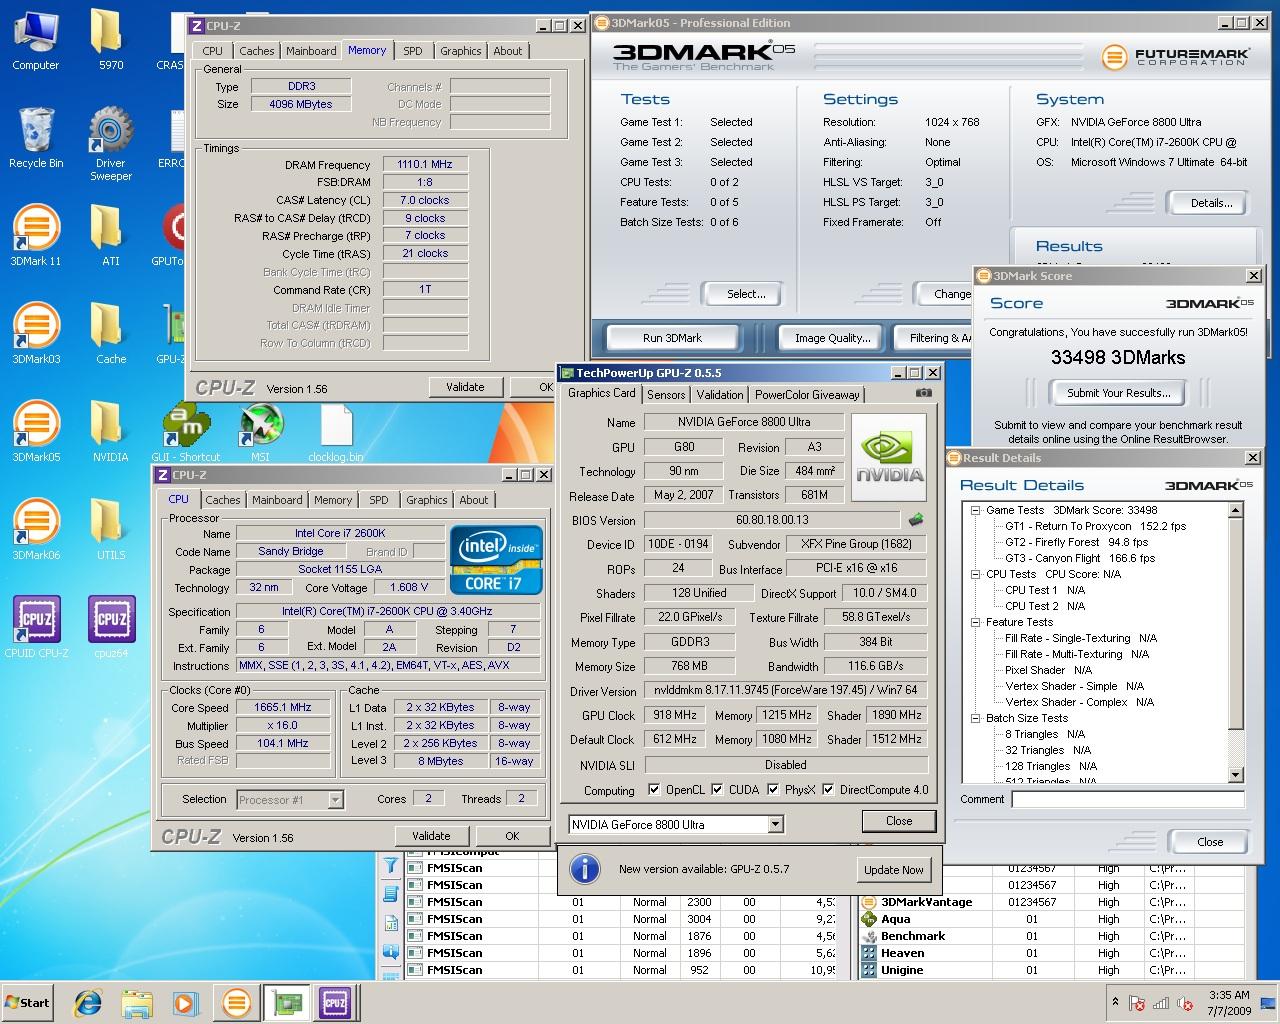Launch 3DMark05 desktop shortcut
The image size is (1280, 1024).
point(36,432)
